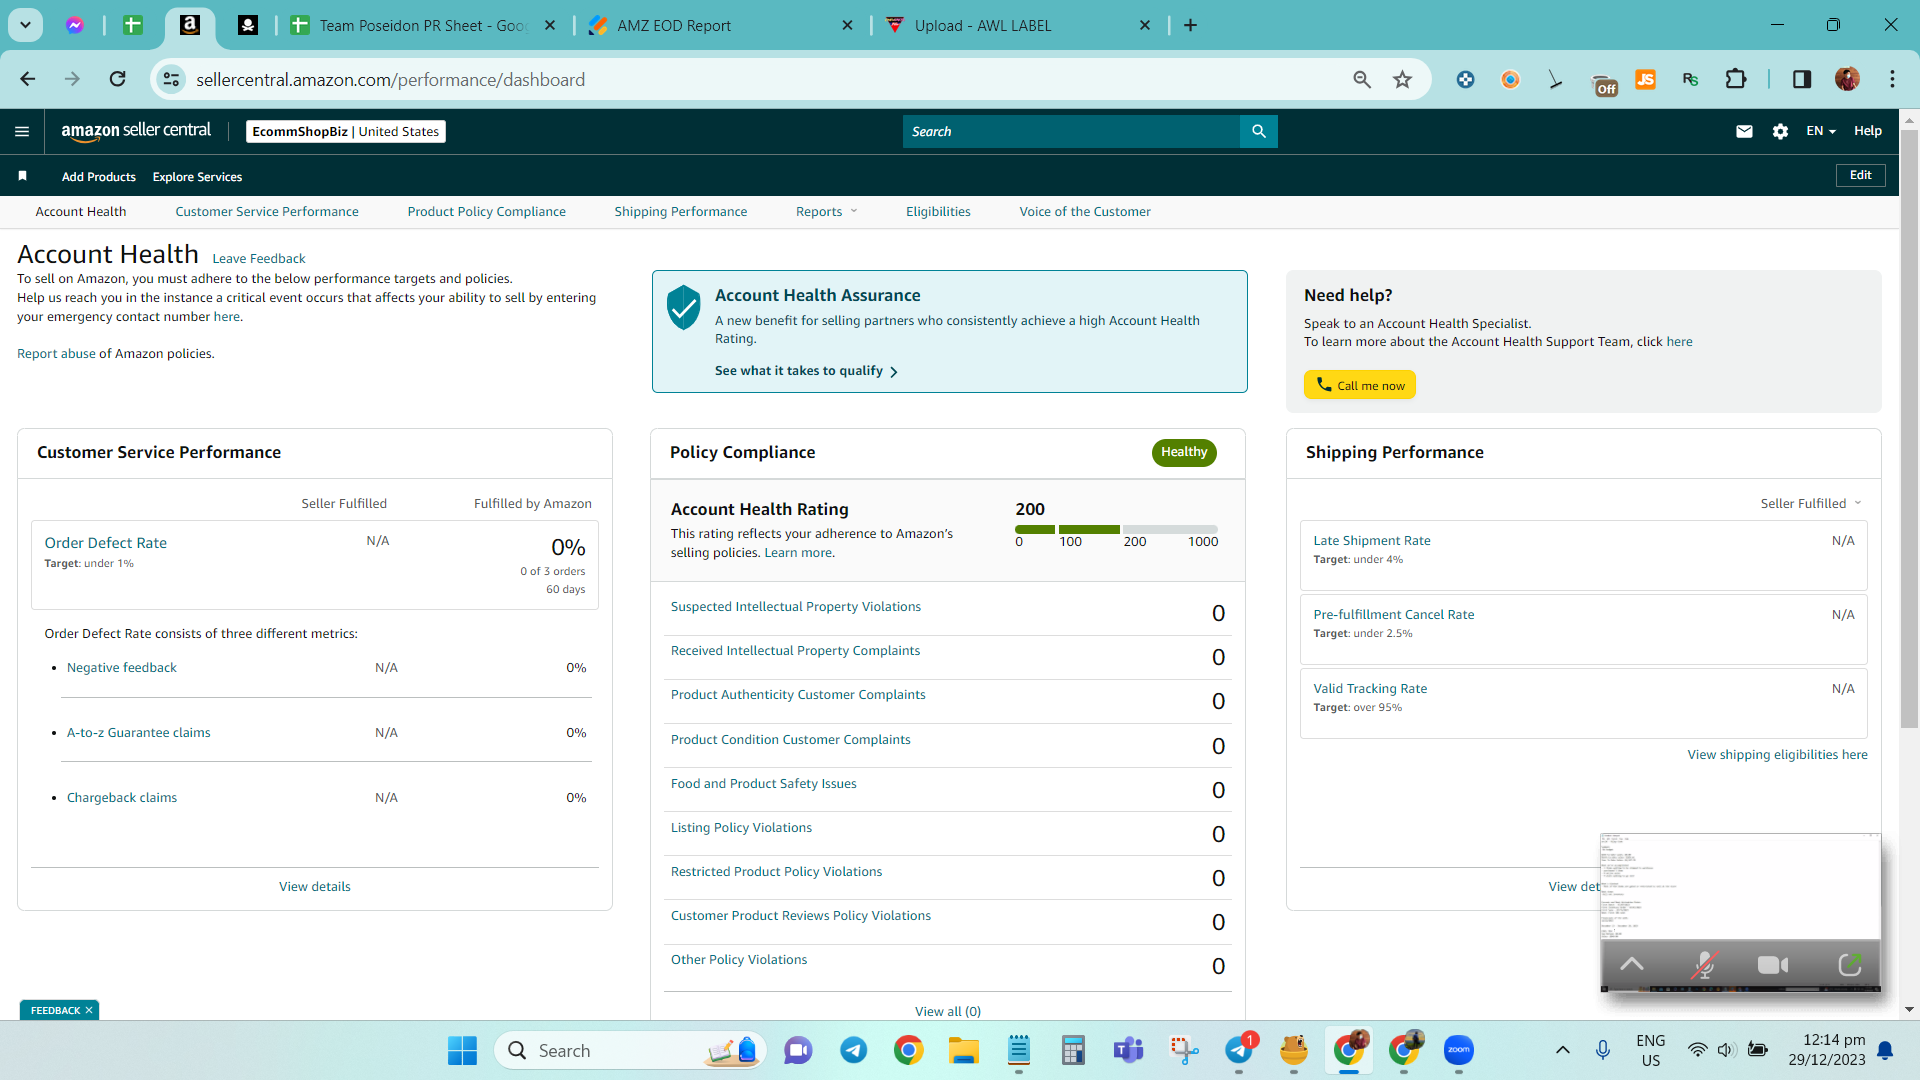Image resolution: width=1920 pixels, height=1080 pixels.
Task: Open Microsoft Teams from the taskbar
Action: click(x=1129, y=1050)
